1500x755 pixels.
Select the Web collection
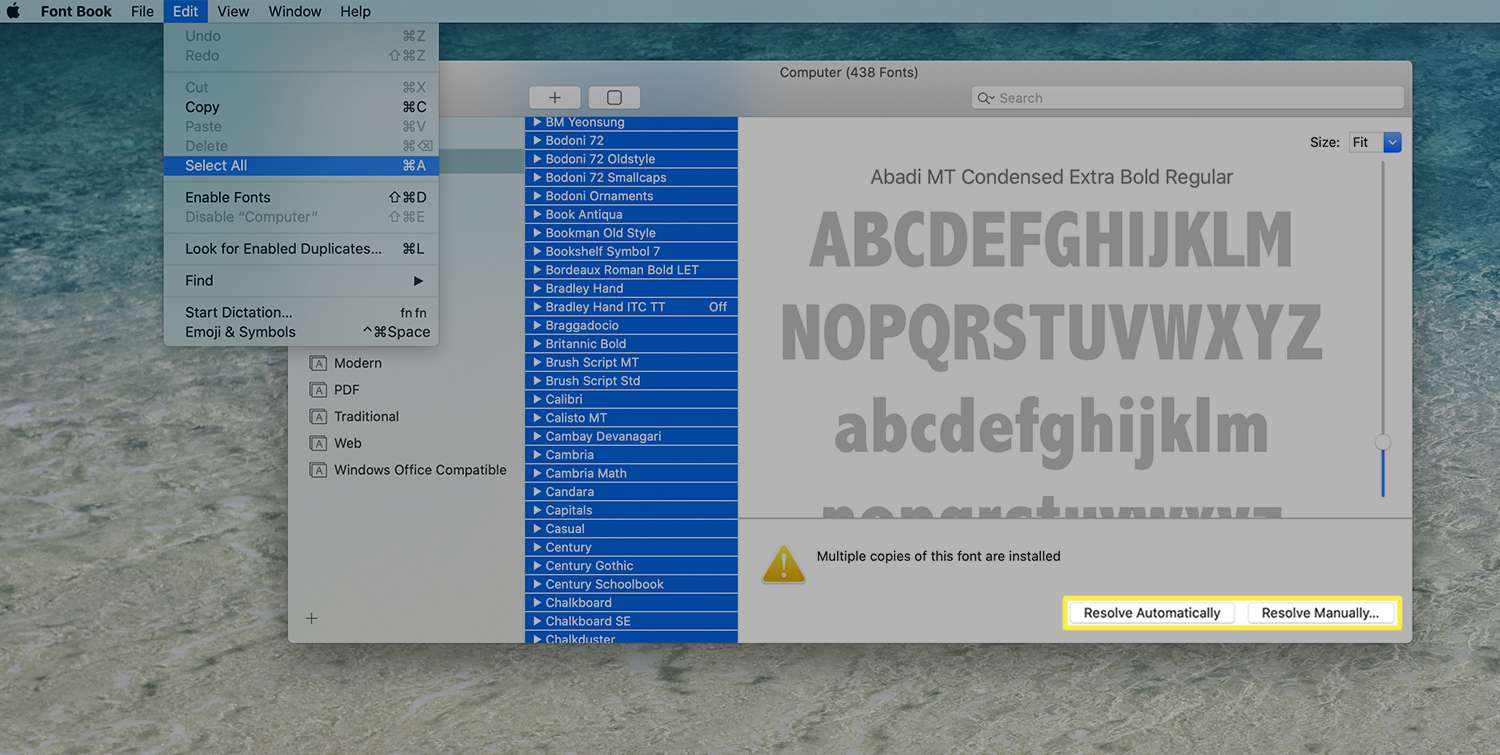click(x=348, y=443)
